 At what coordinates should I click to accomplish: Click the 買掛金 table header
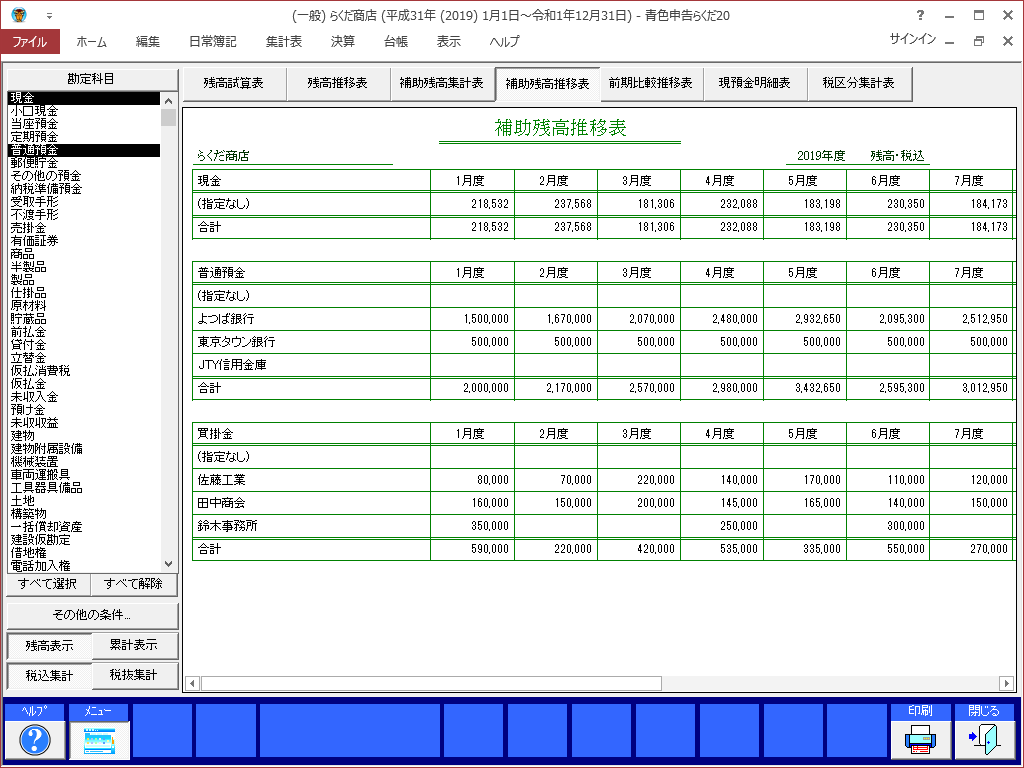point(216,434)
